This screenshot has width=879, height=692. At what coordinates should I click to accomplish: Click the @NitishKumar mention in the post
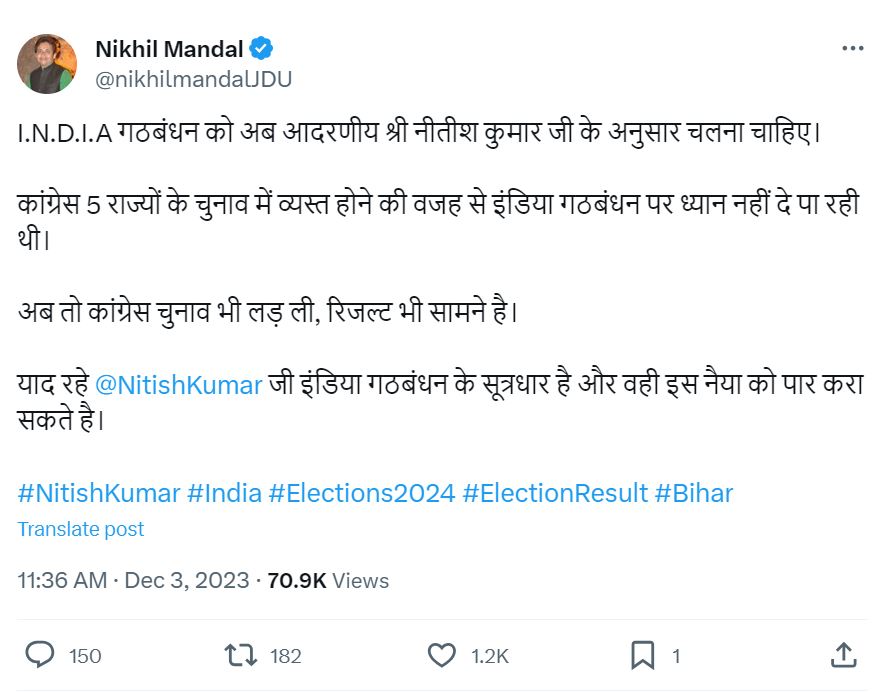[x=178, y=385]
